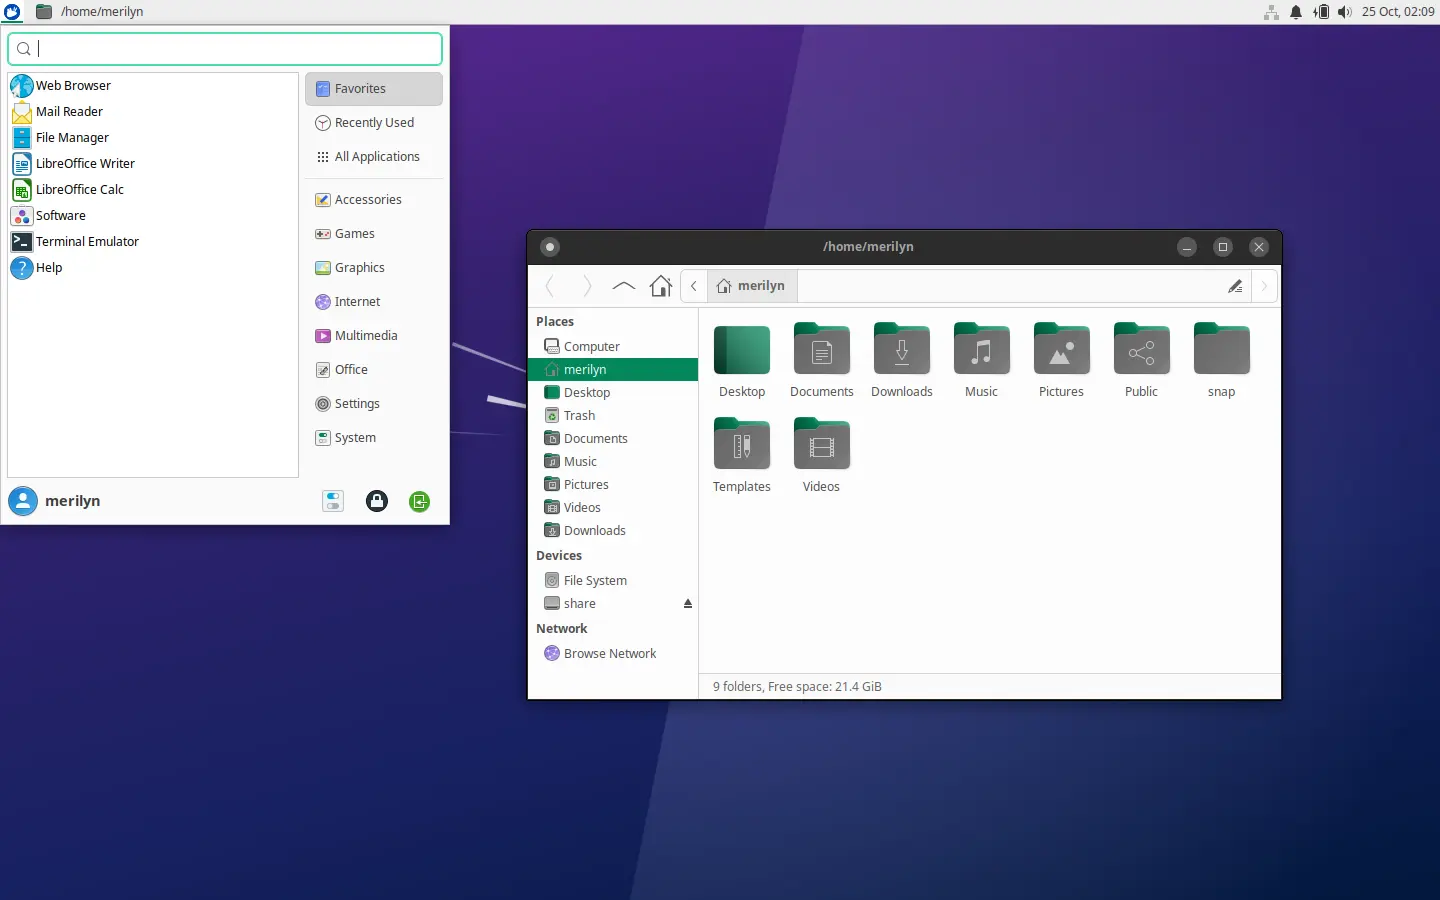Open the Terminal Emulator launcher
1440x900 pixels.
[x=87, y=242]
